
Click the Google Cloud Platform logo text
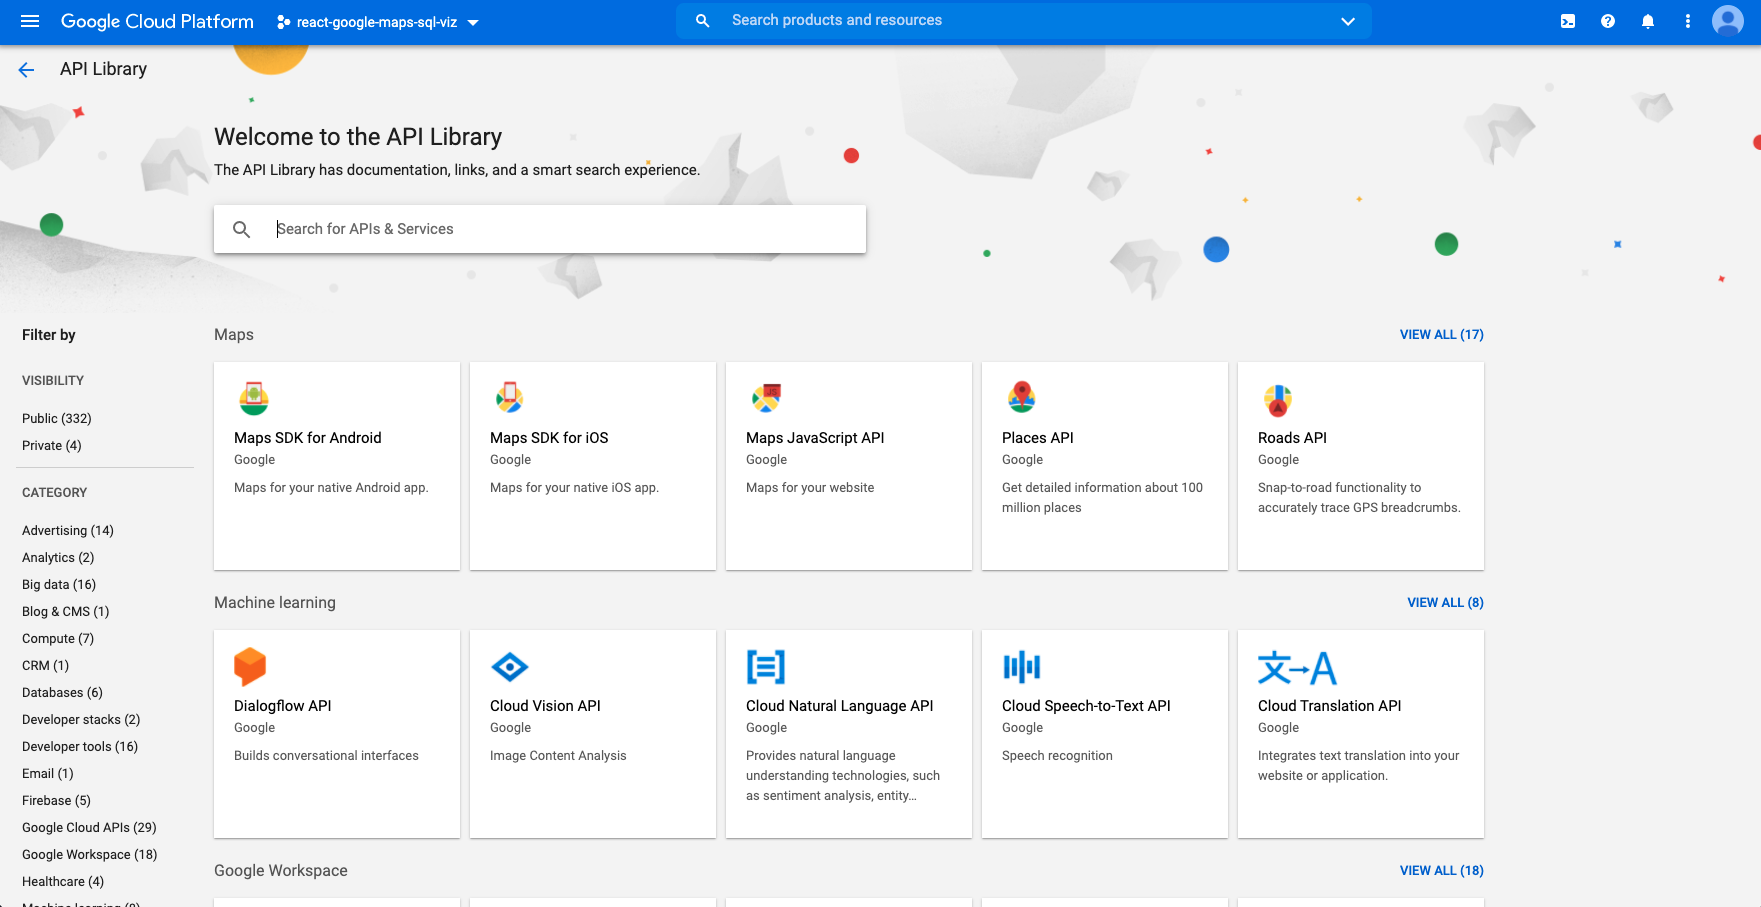157,21
